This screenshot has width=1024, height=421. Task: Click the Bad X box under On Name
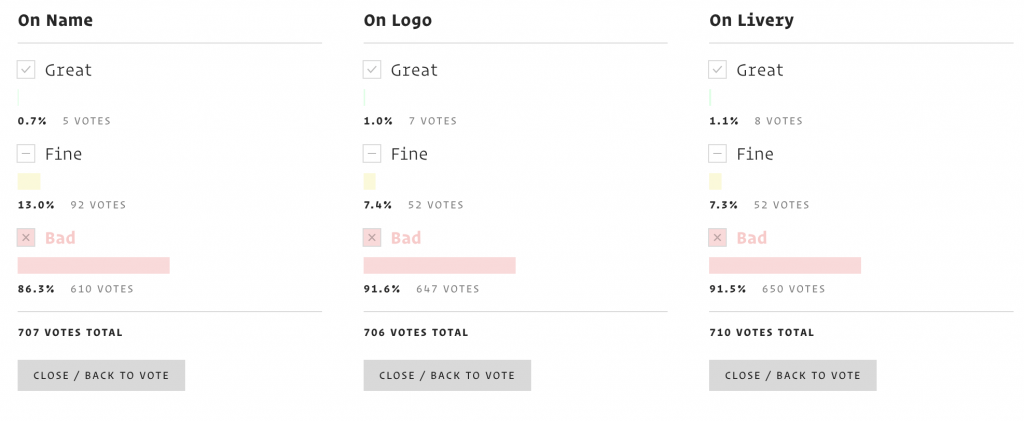point(26,238)
